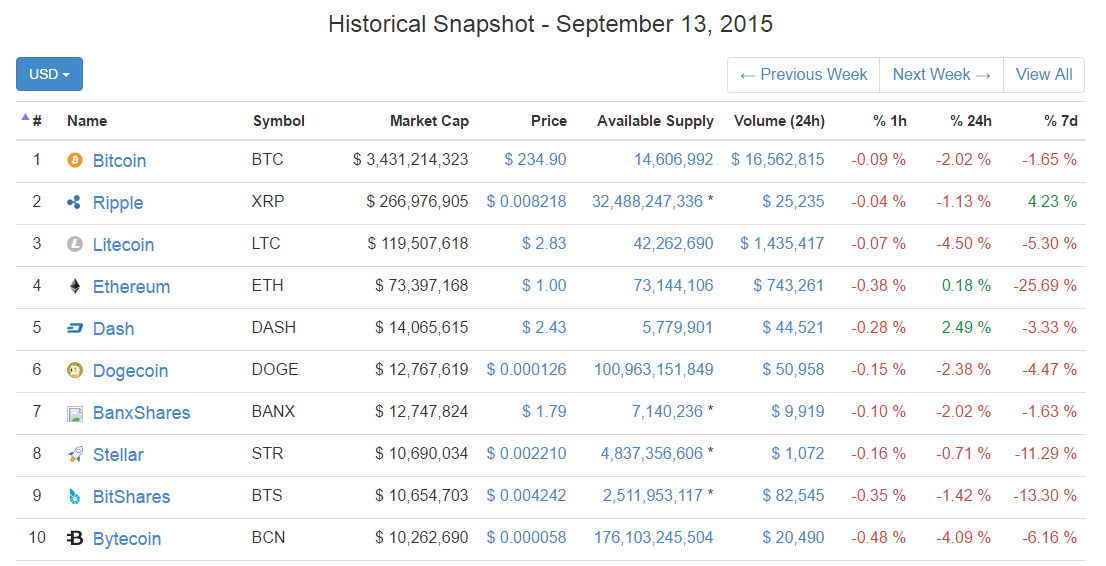1106x566 pixels.
Task: Click the Ripple logo icon
Action: (75, 203)
